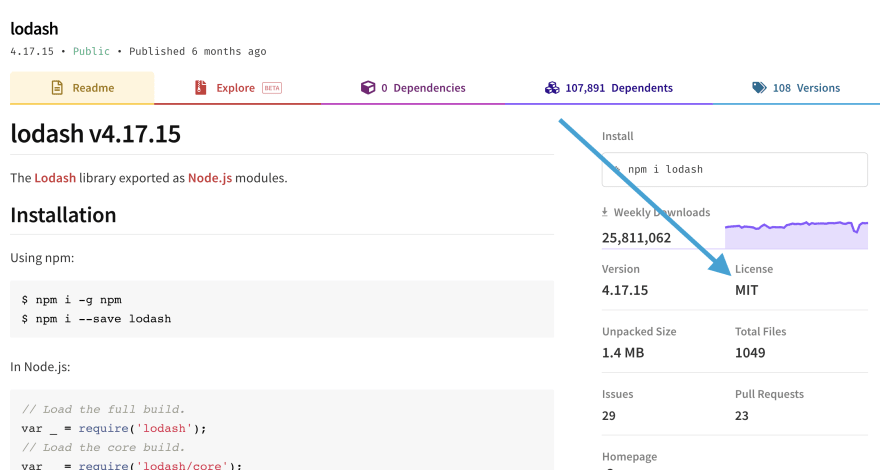880x470 pixels.
Task: Click the 'Load the full build' comment line
Action: (x=103, y=409)
